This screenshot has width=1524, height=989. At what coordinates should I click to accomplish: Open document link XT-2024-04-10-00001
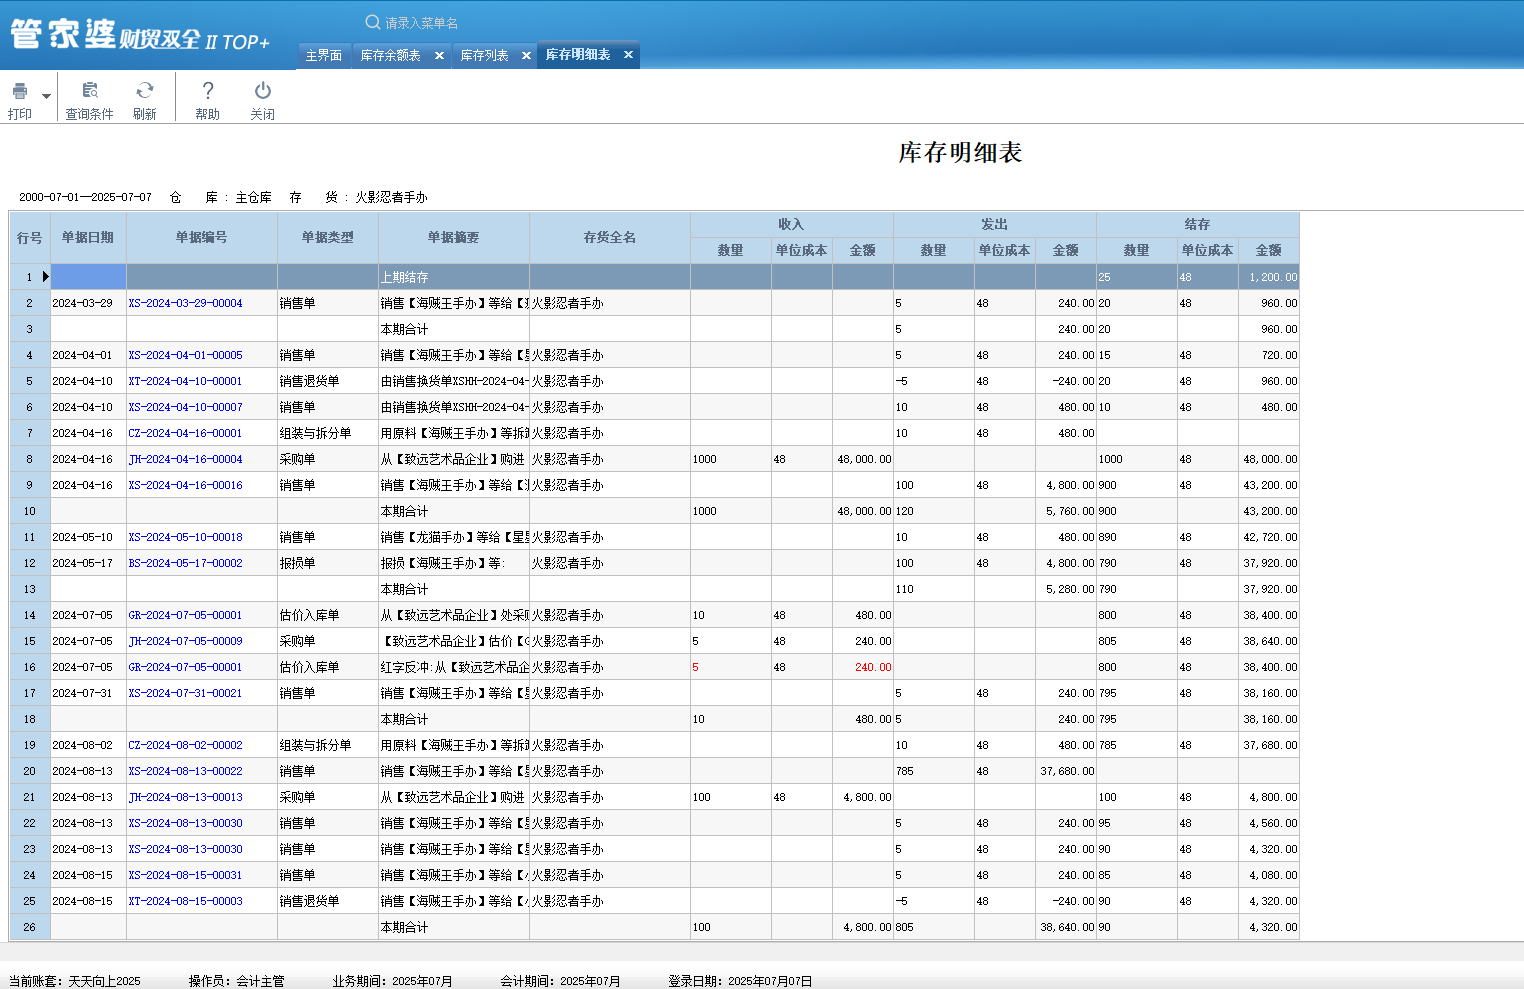(x=186, y=381)
